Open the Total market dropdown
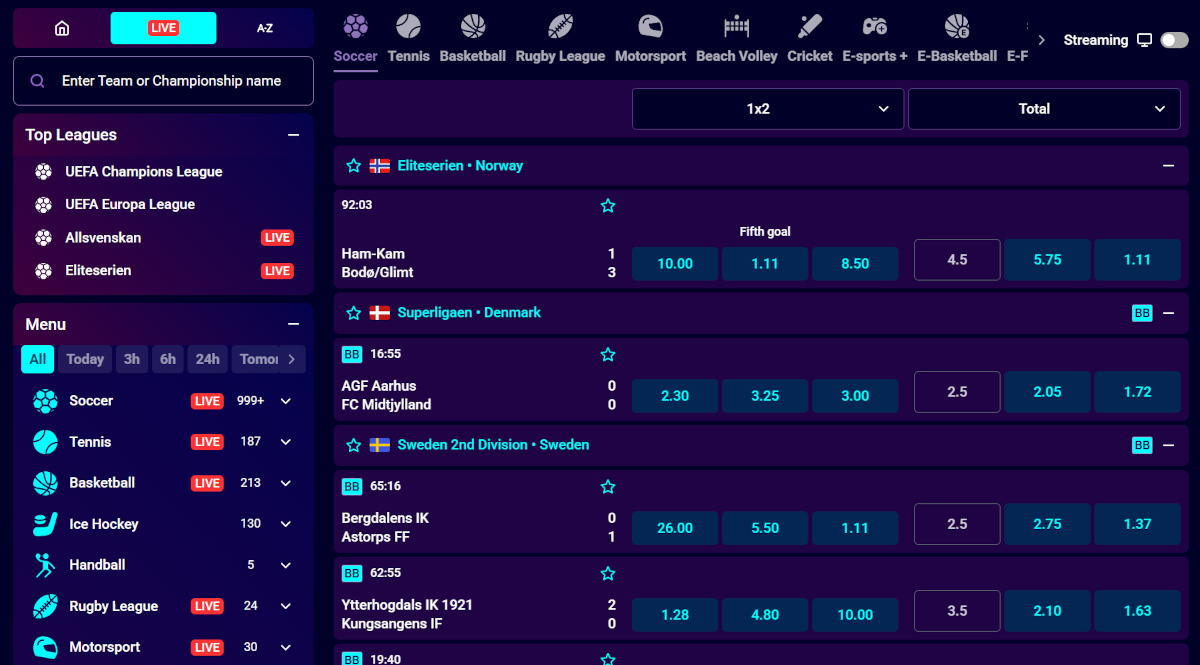 pyautogui.click(x=1043, y=108)
